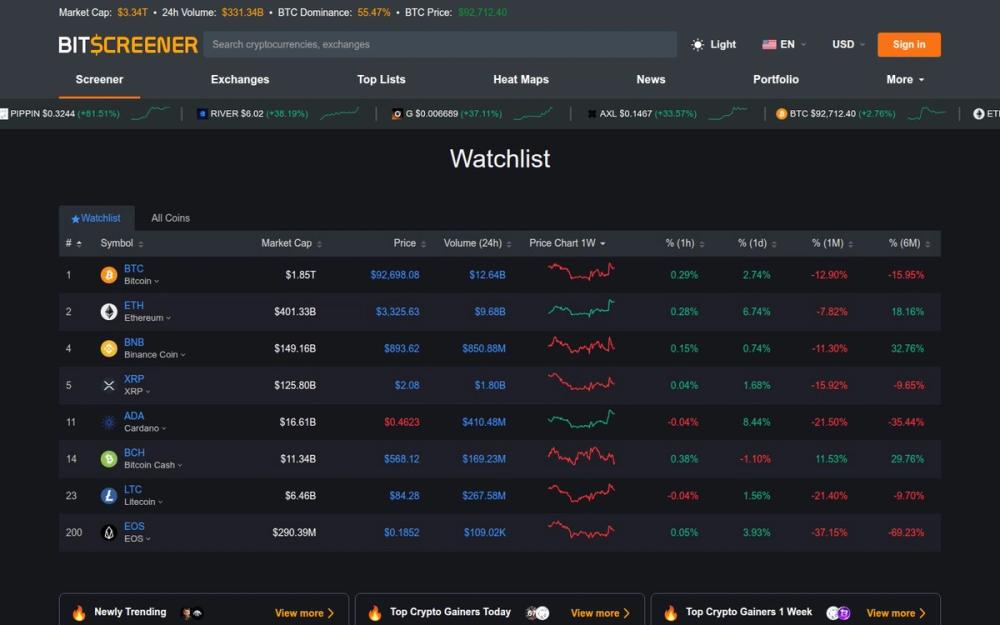
Task: Click the Binance Coin icon
Action: point(109,349)
